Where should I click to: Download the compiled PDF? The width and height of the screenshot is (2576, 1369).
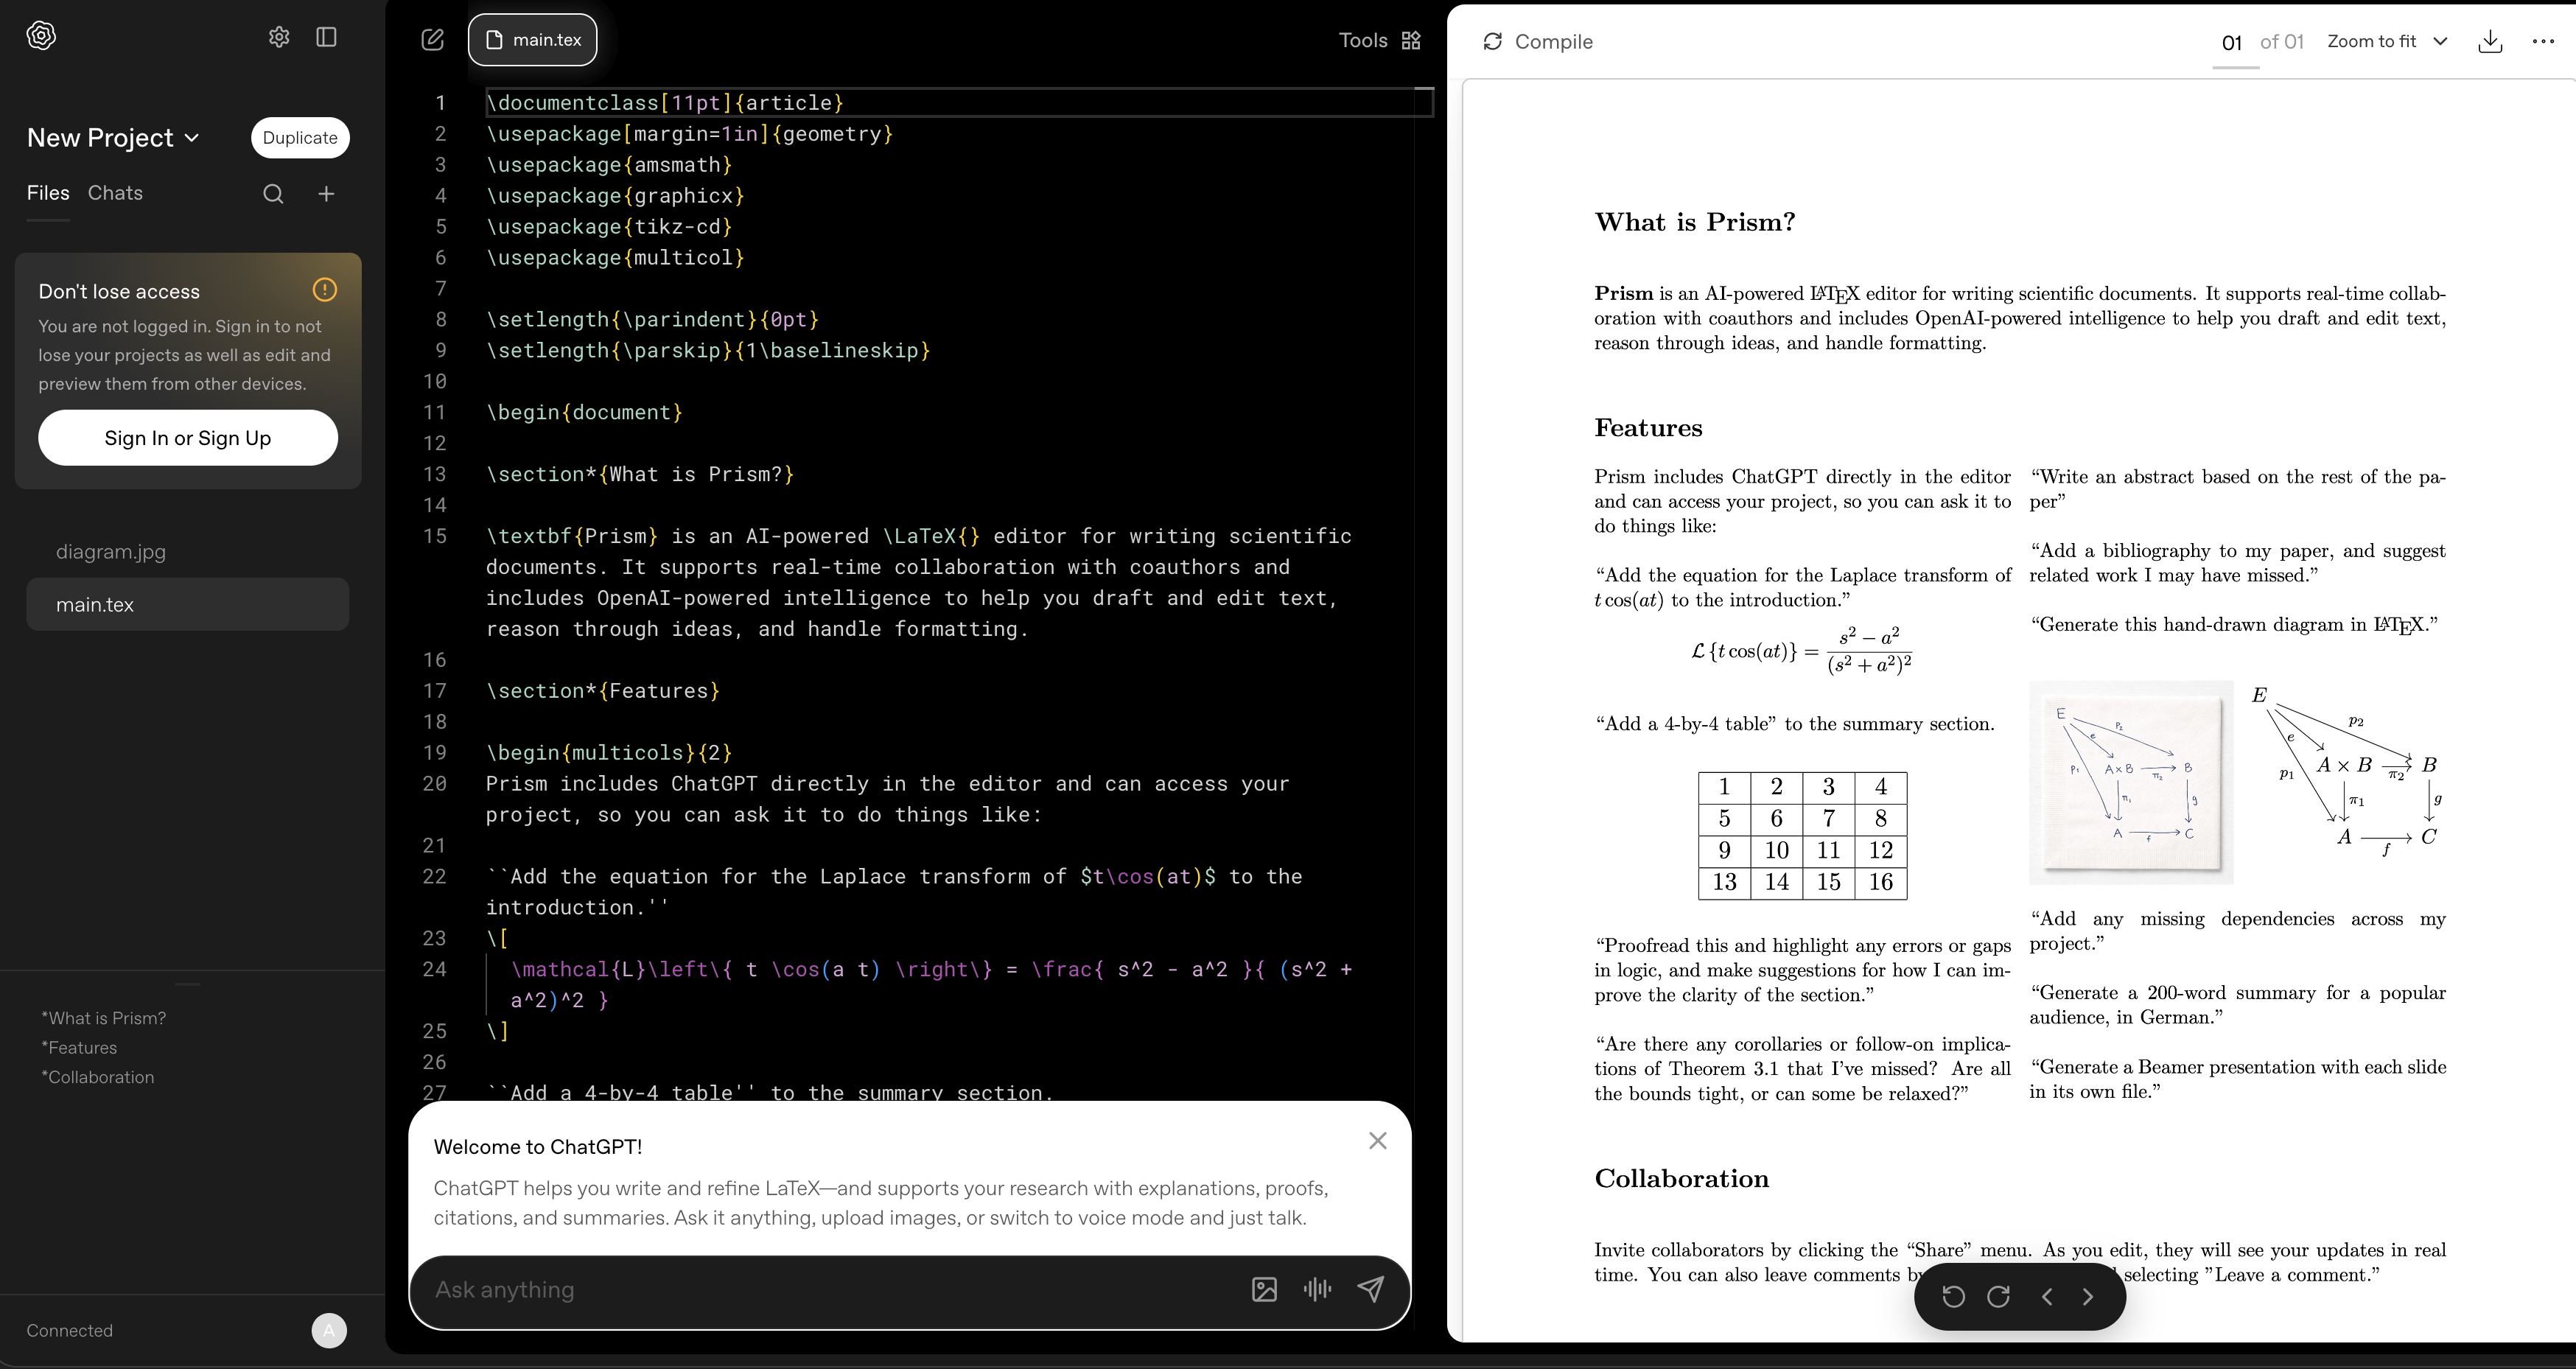click(2490, 41)
